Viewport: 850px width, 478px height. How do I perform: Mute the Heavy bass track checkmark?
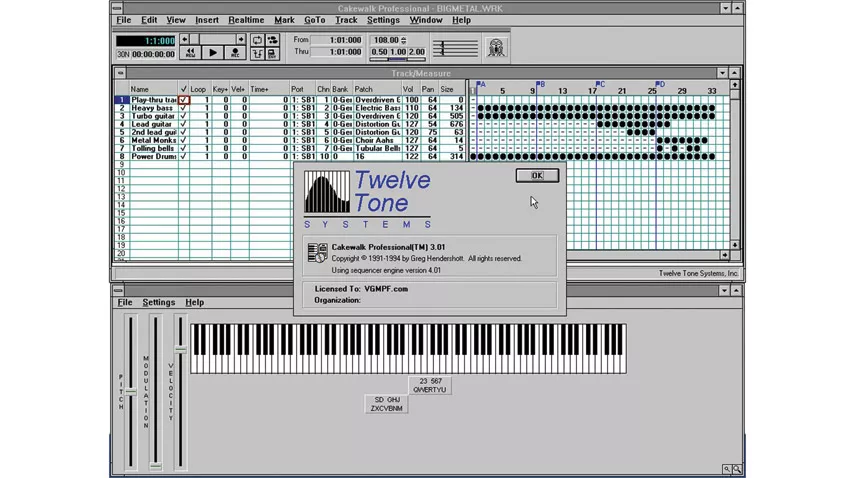tap(184, 108)
